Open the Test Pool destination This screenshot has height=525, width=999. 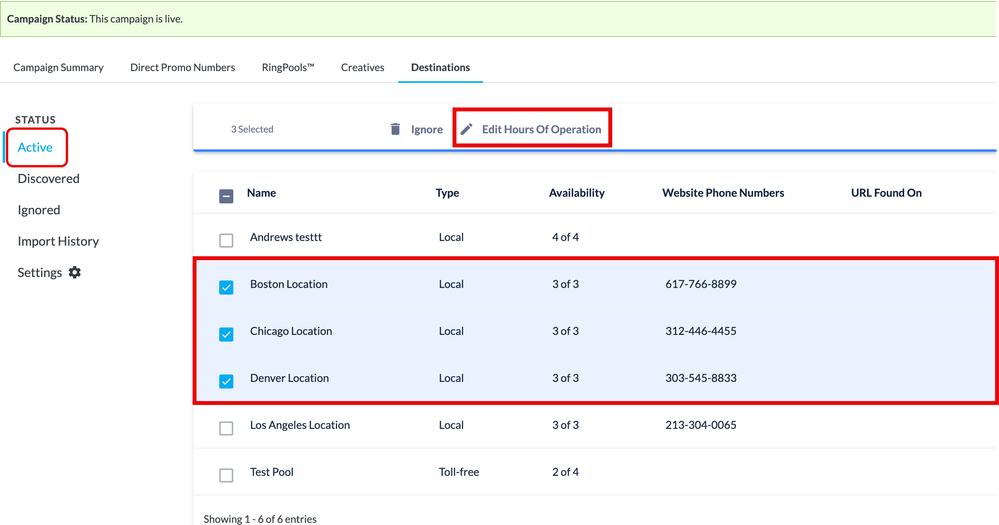271,472
